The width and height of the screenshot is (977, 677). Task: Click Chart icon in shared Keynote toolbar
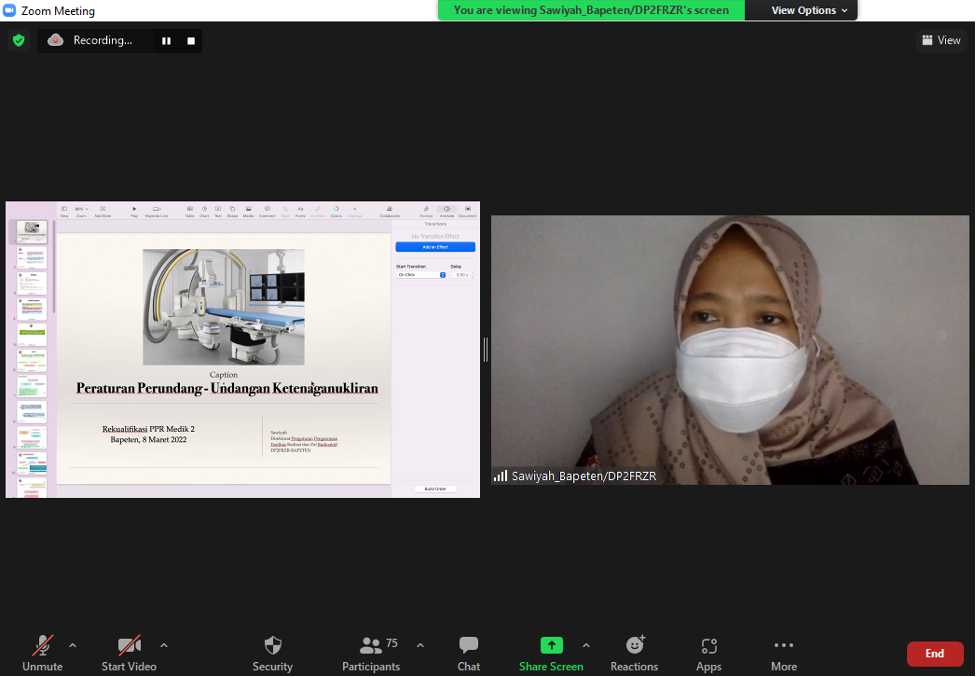coord(204,211)
